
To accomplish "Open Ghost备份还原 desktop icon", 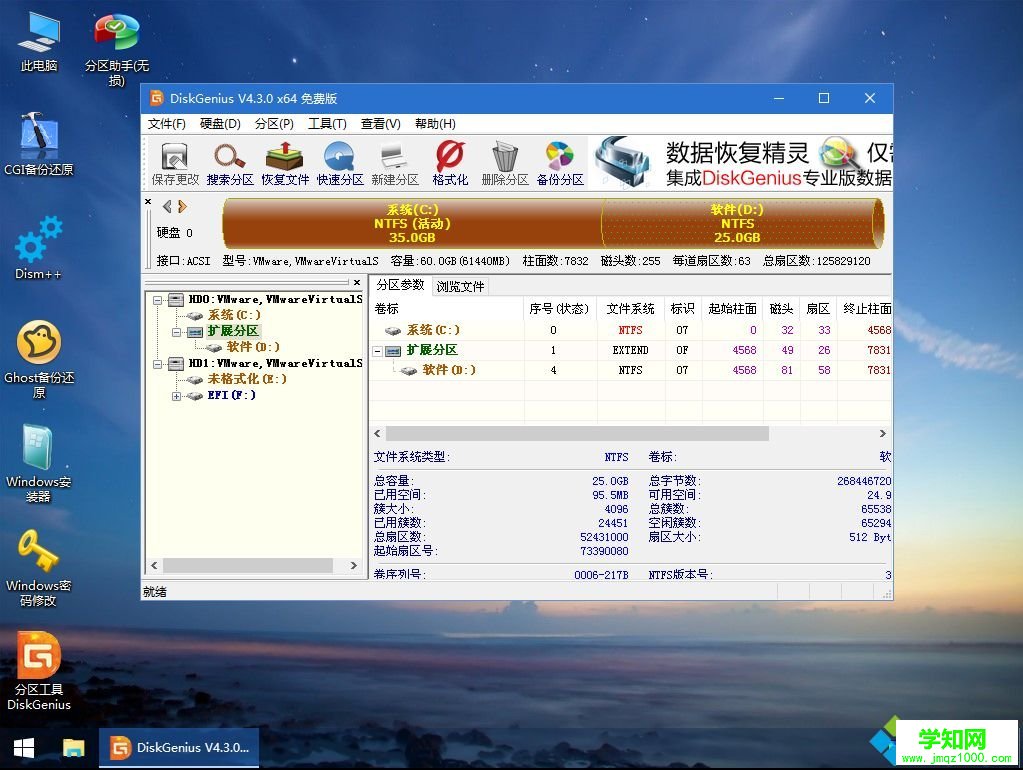I will 38,345.
